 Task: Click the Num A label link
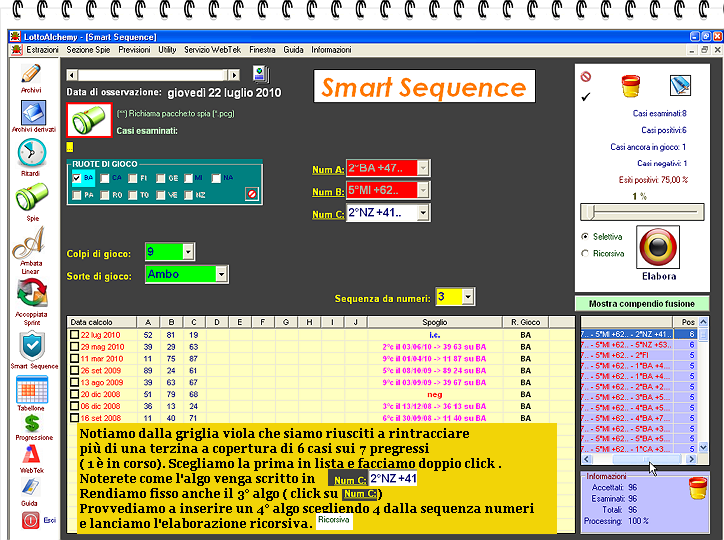(x=328, y=170)
